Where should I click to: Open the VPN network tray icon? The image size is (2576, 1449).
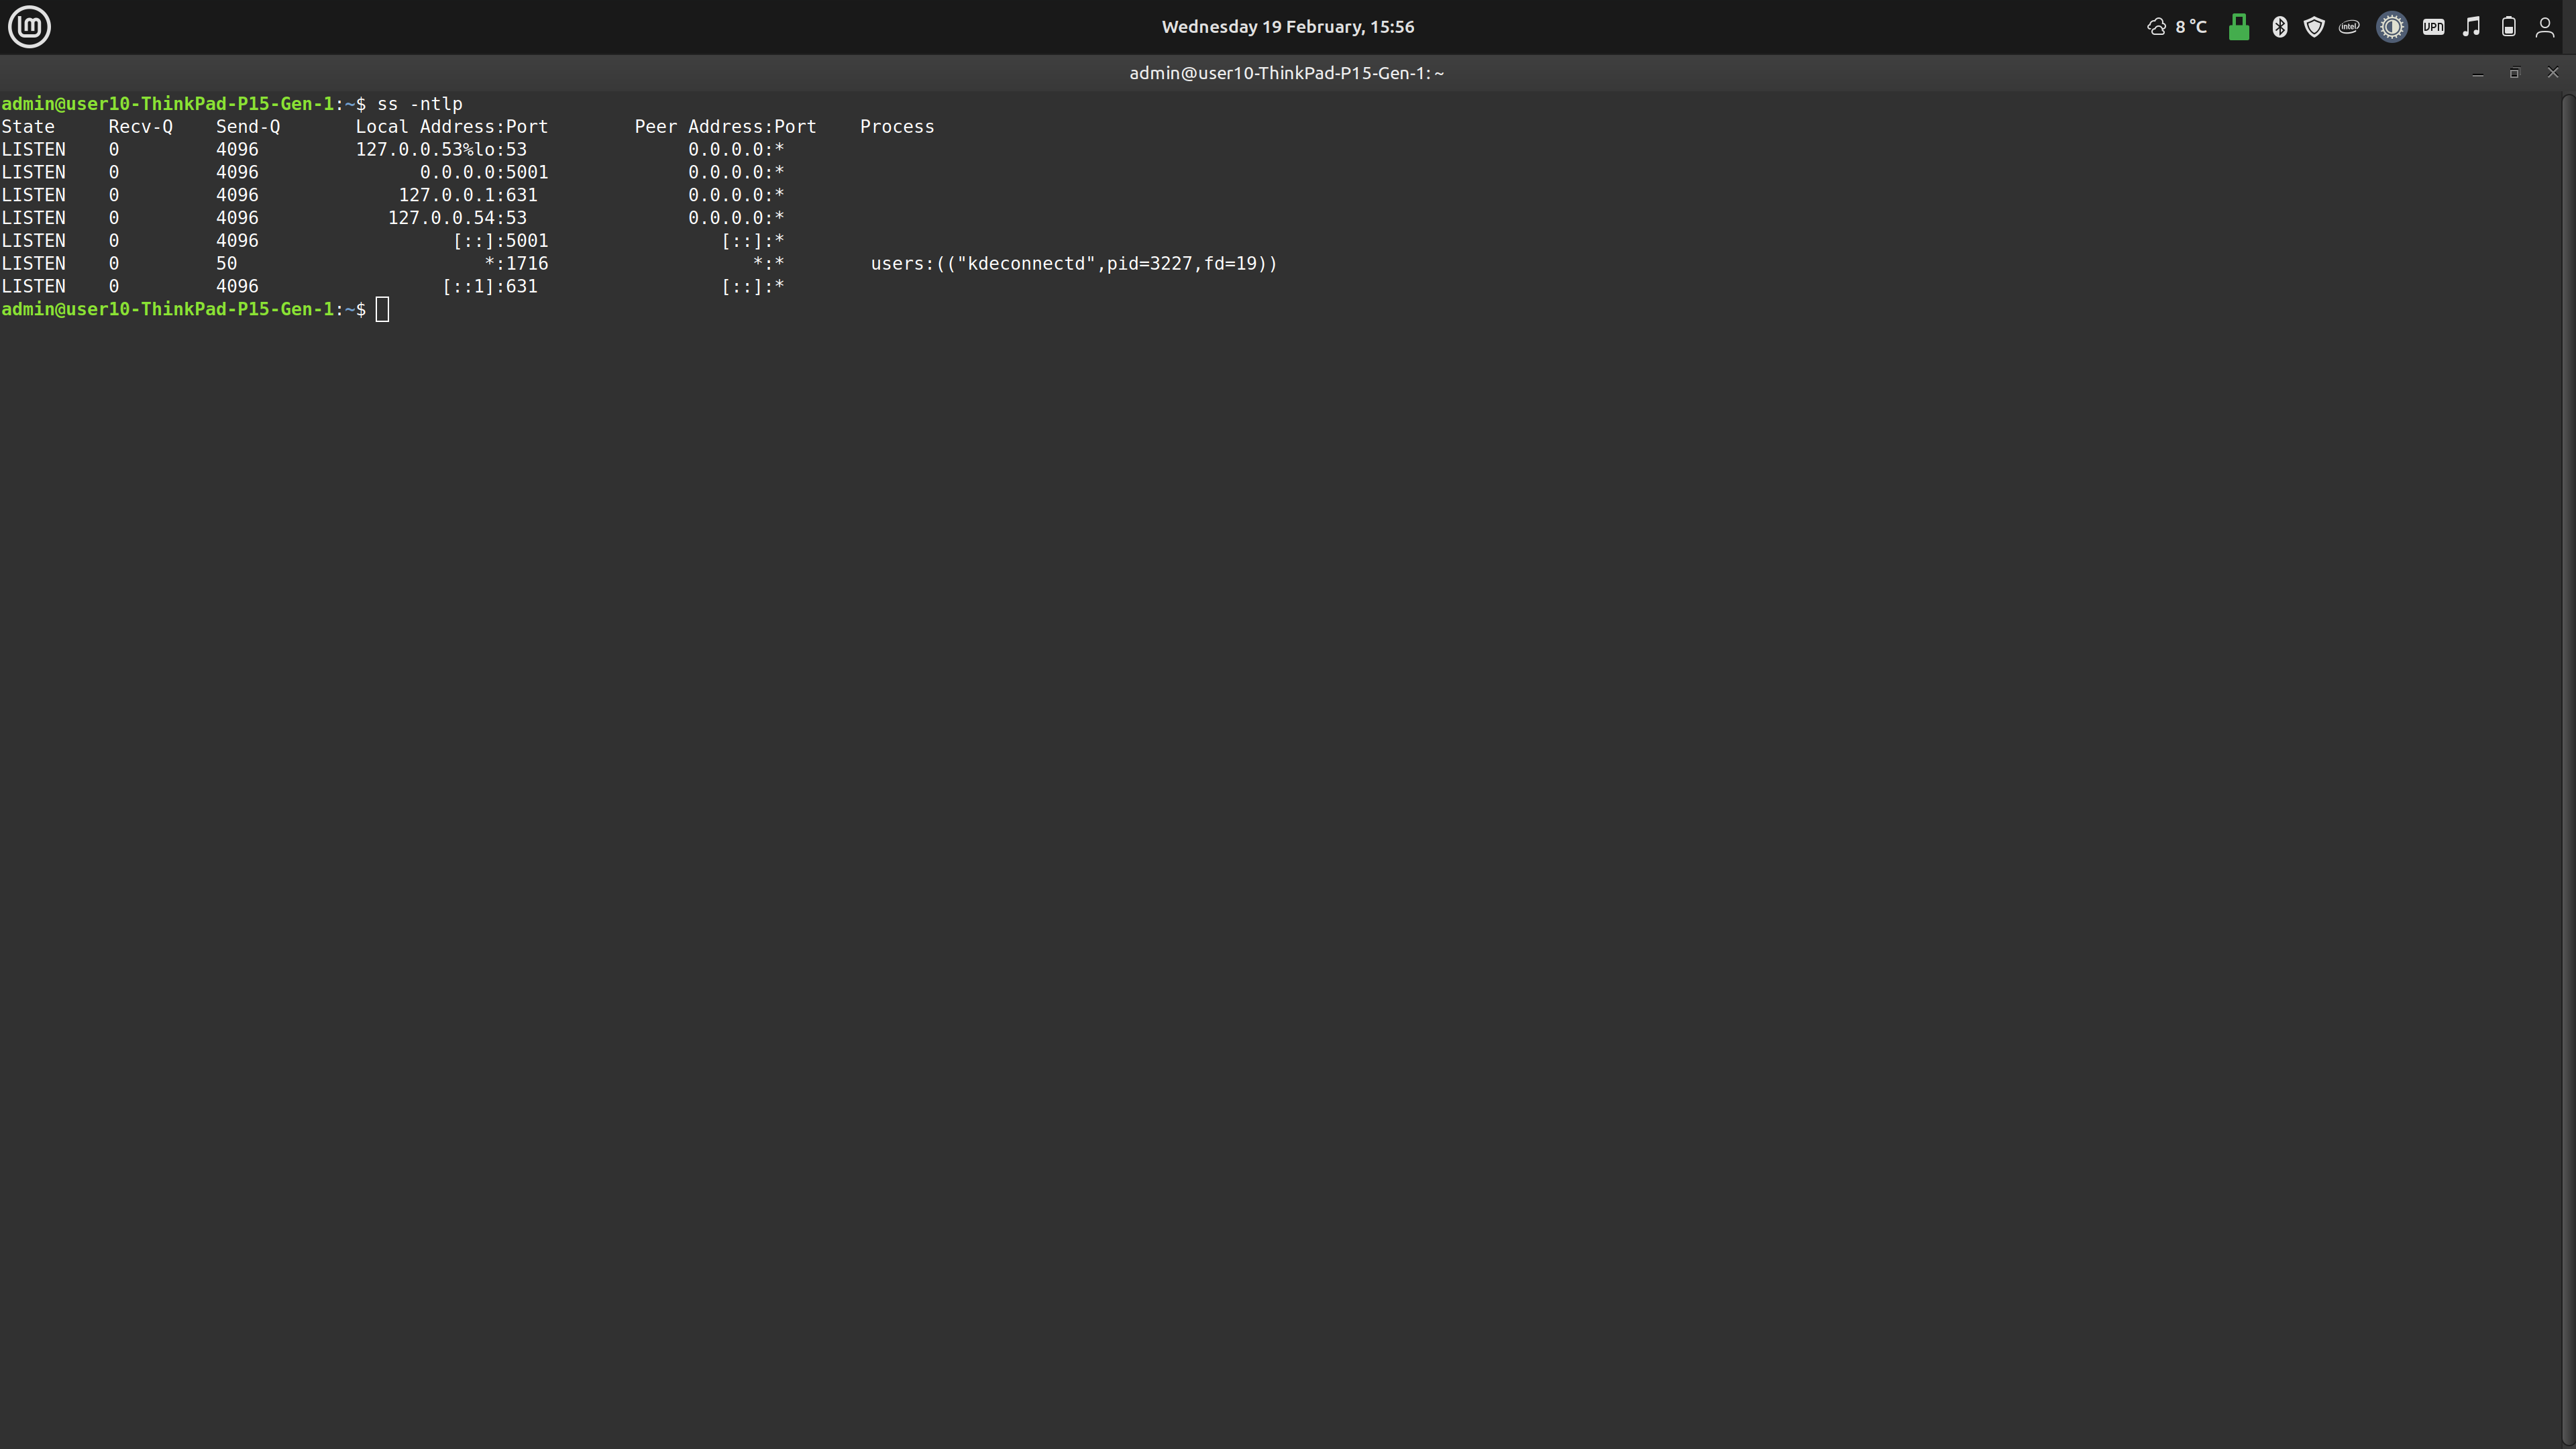(x=2434, y=27)
